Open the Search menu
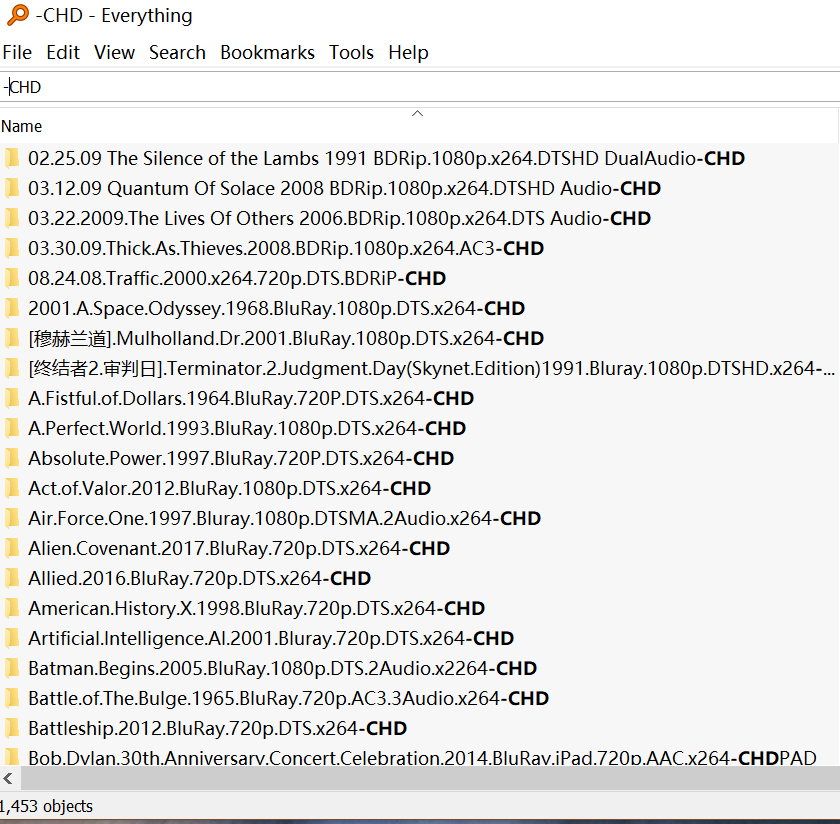The image size is (840, 824). click(177, 52)
